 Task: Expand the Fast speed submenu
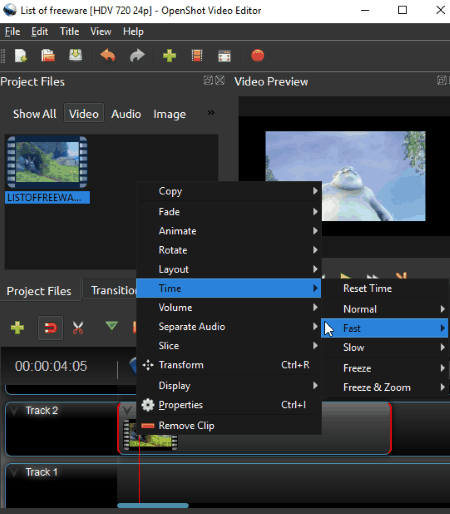tap(385, 328)
